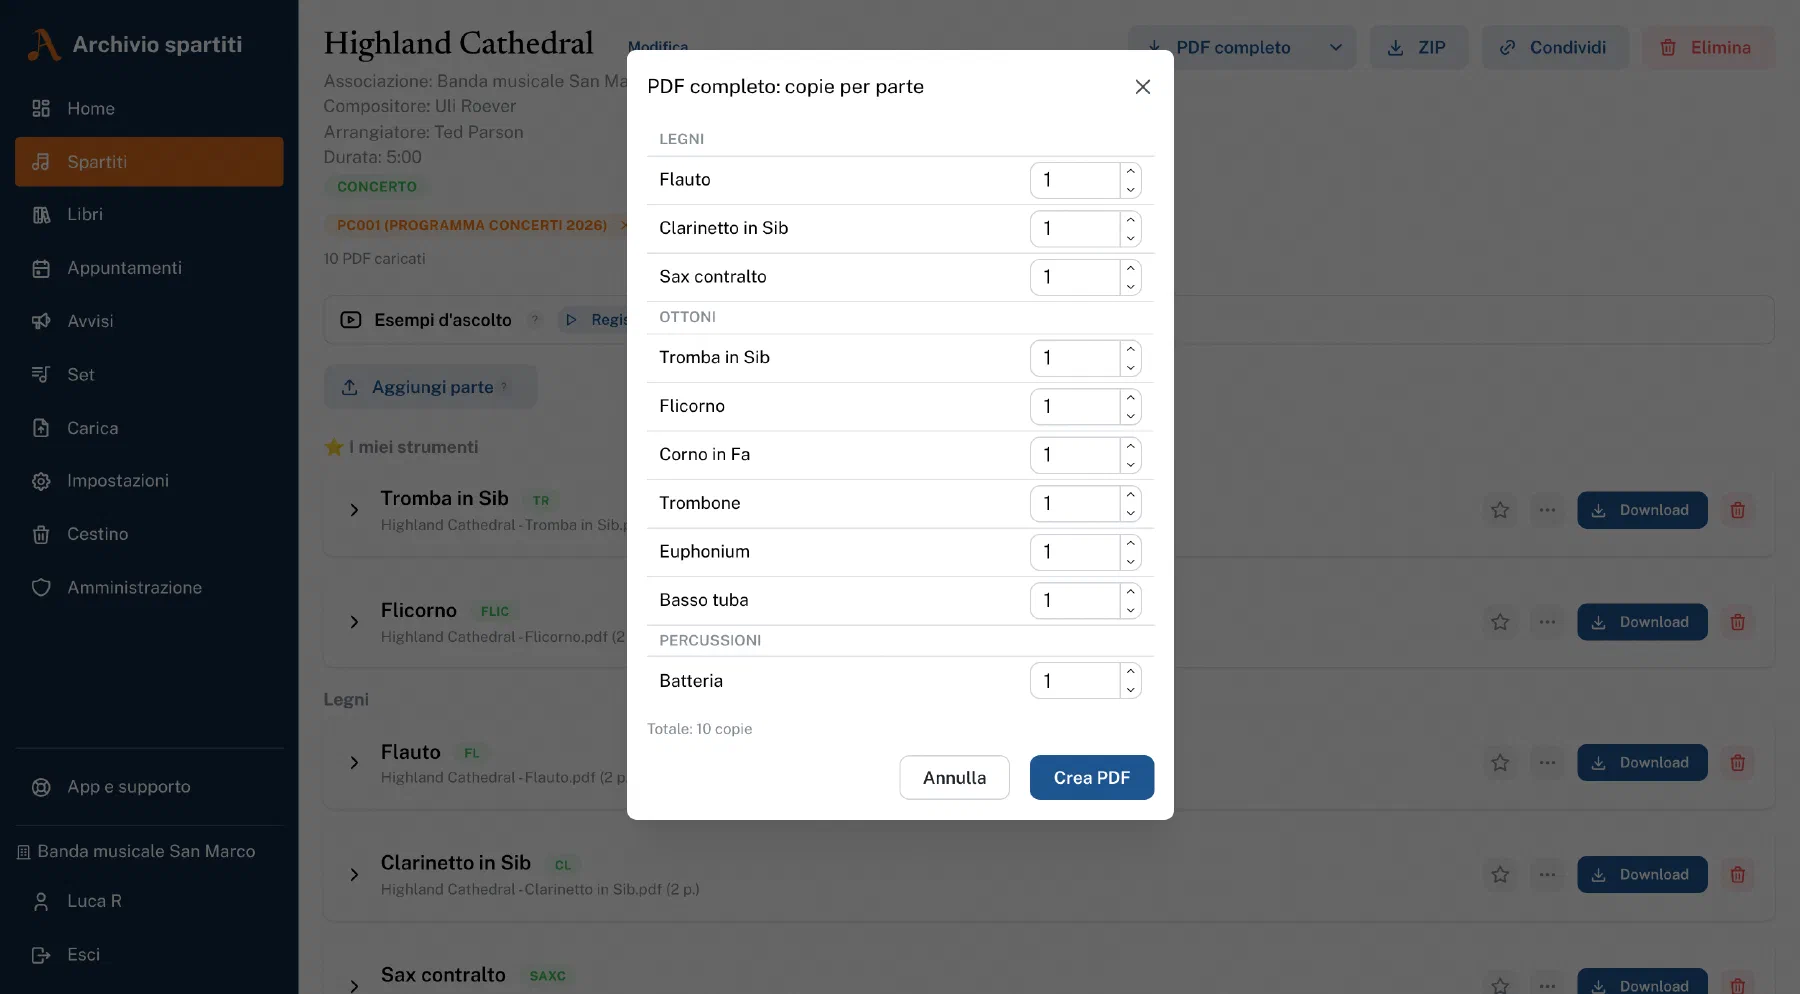Open Home in the sidebar
The image size is (1800, 994).
(149, 108)
